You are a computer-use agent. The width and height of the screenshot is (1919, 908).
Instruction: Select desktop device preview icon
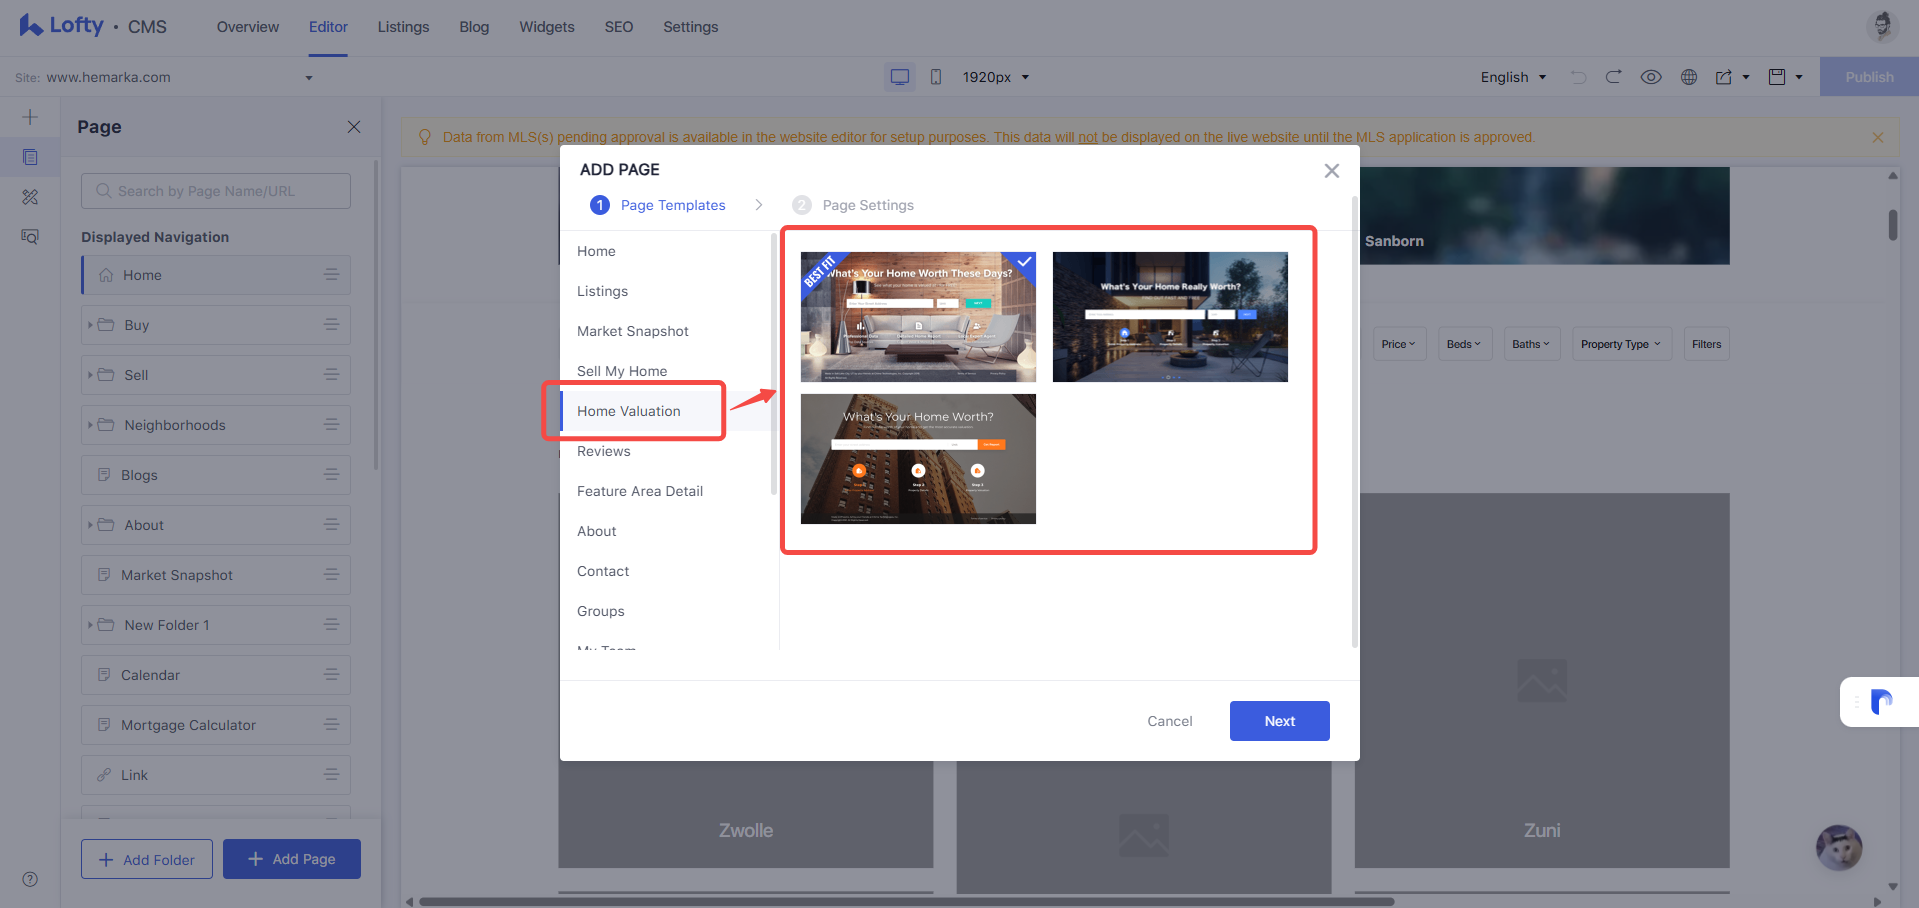coord(900,77)
